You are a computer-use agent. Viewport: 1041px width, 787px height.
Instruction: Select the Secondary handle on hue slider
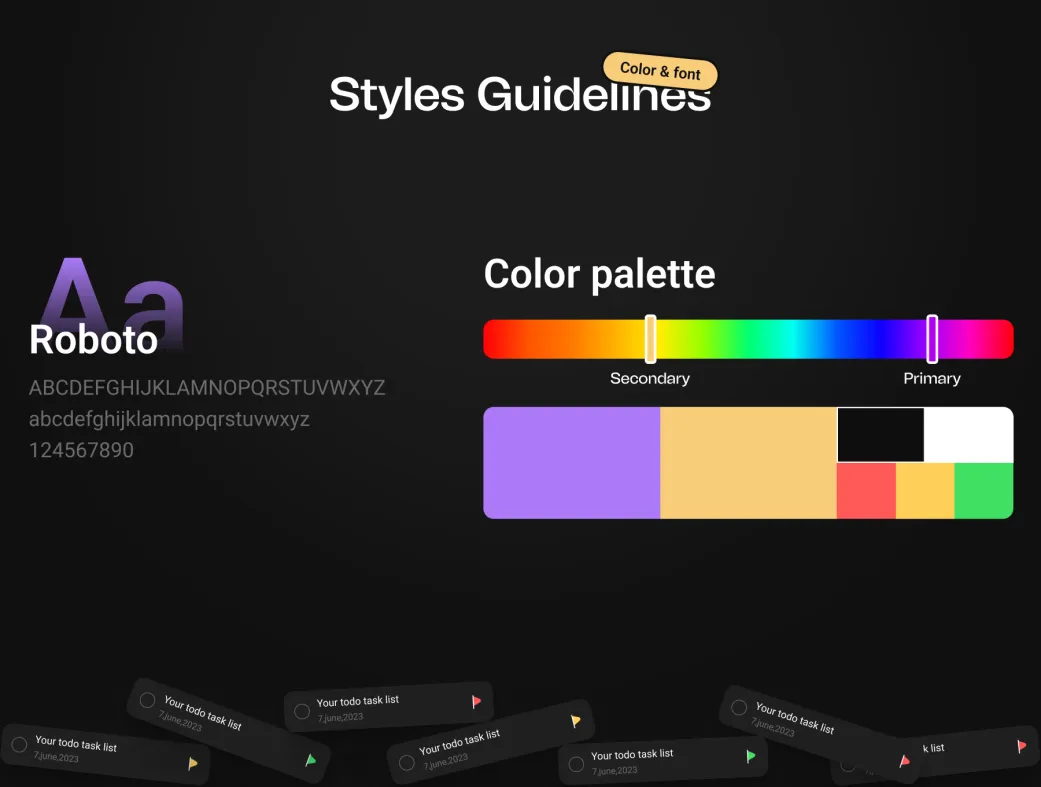[x=650, y=339]
